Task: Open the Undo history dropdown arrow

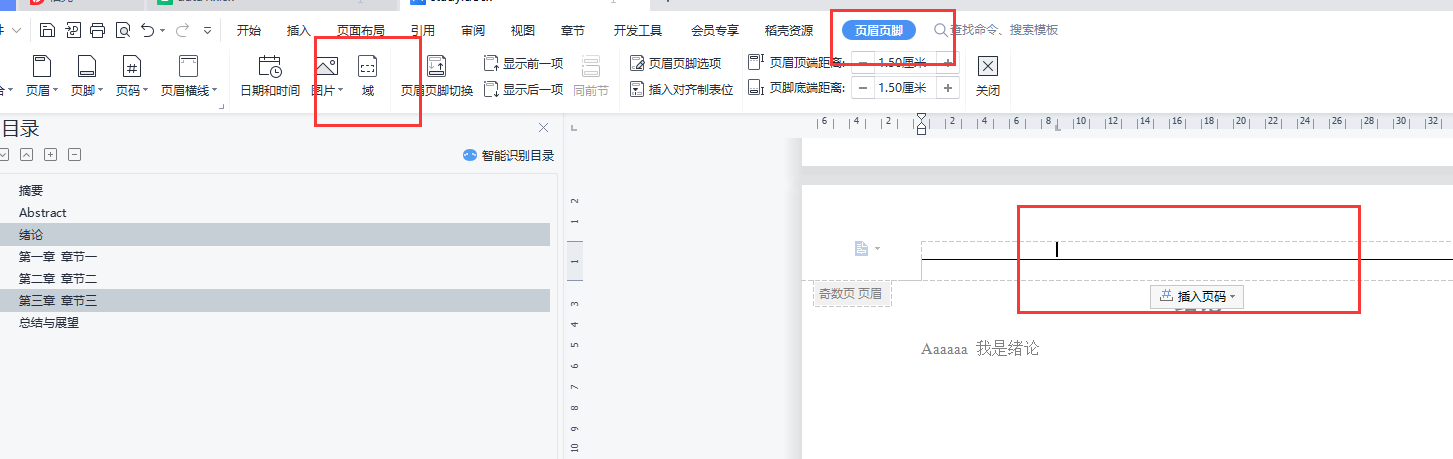Action: pos(163,31)
